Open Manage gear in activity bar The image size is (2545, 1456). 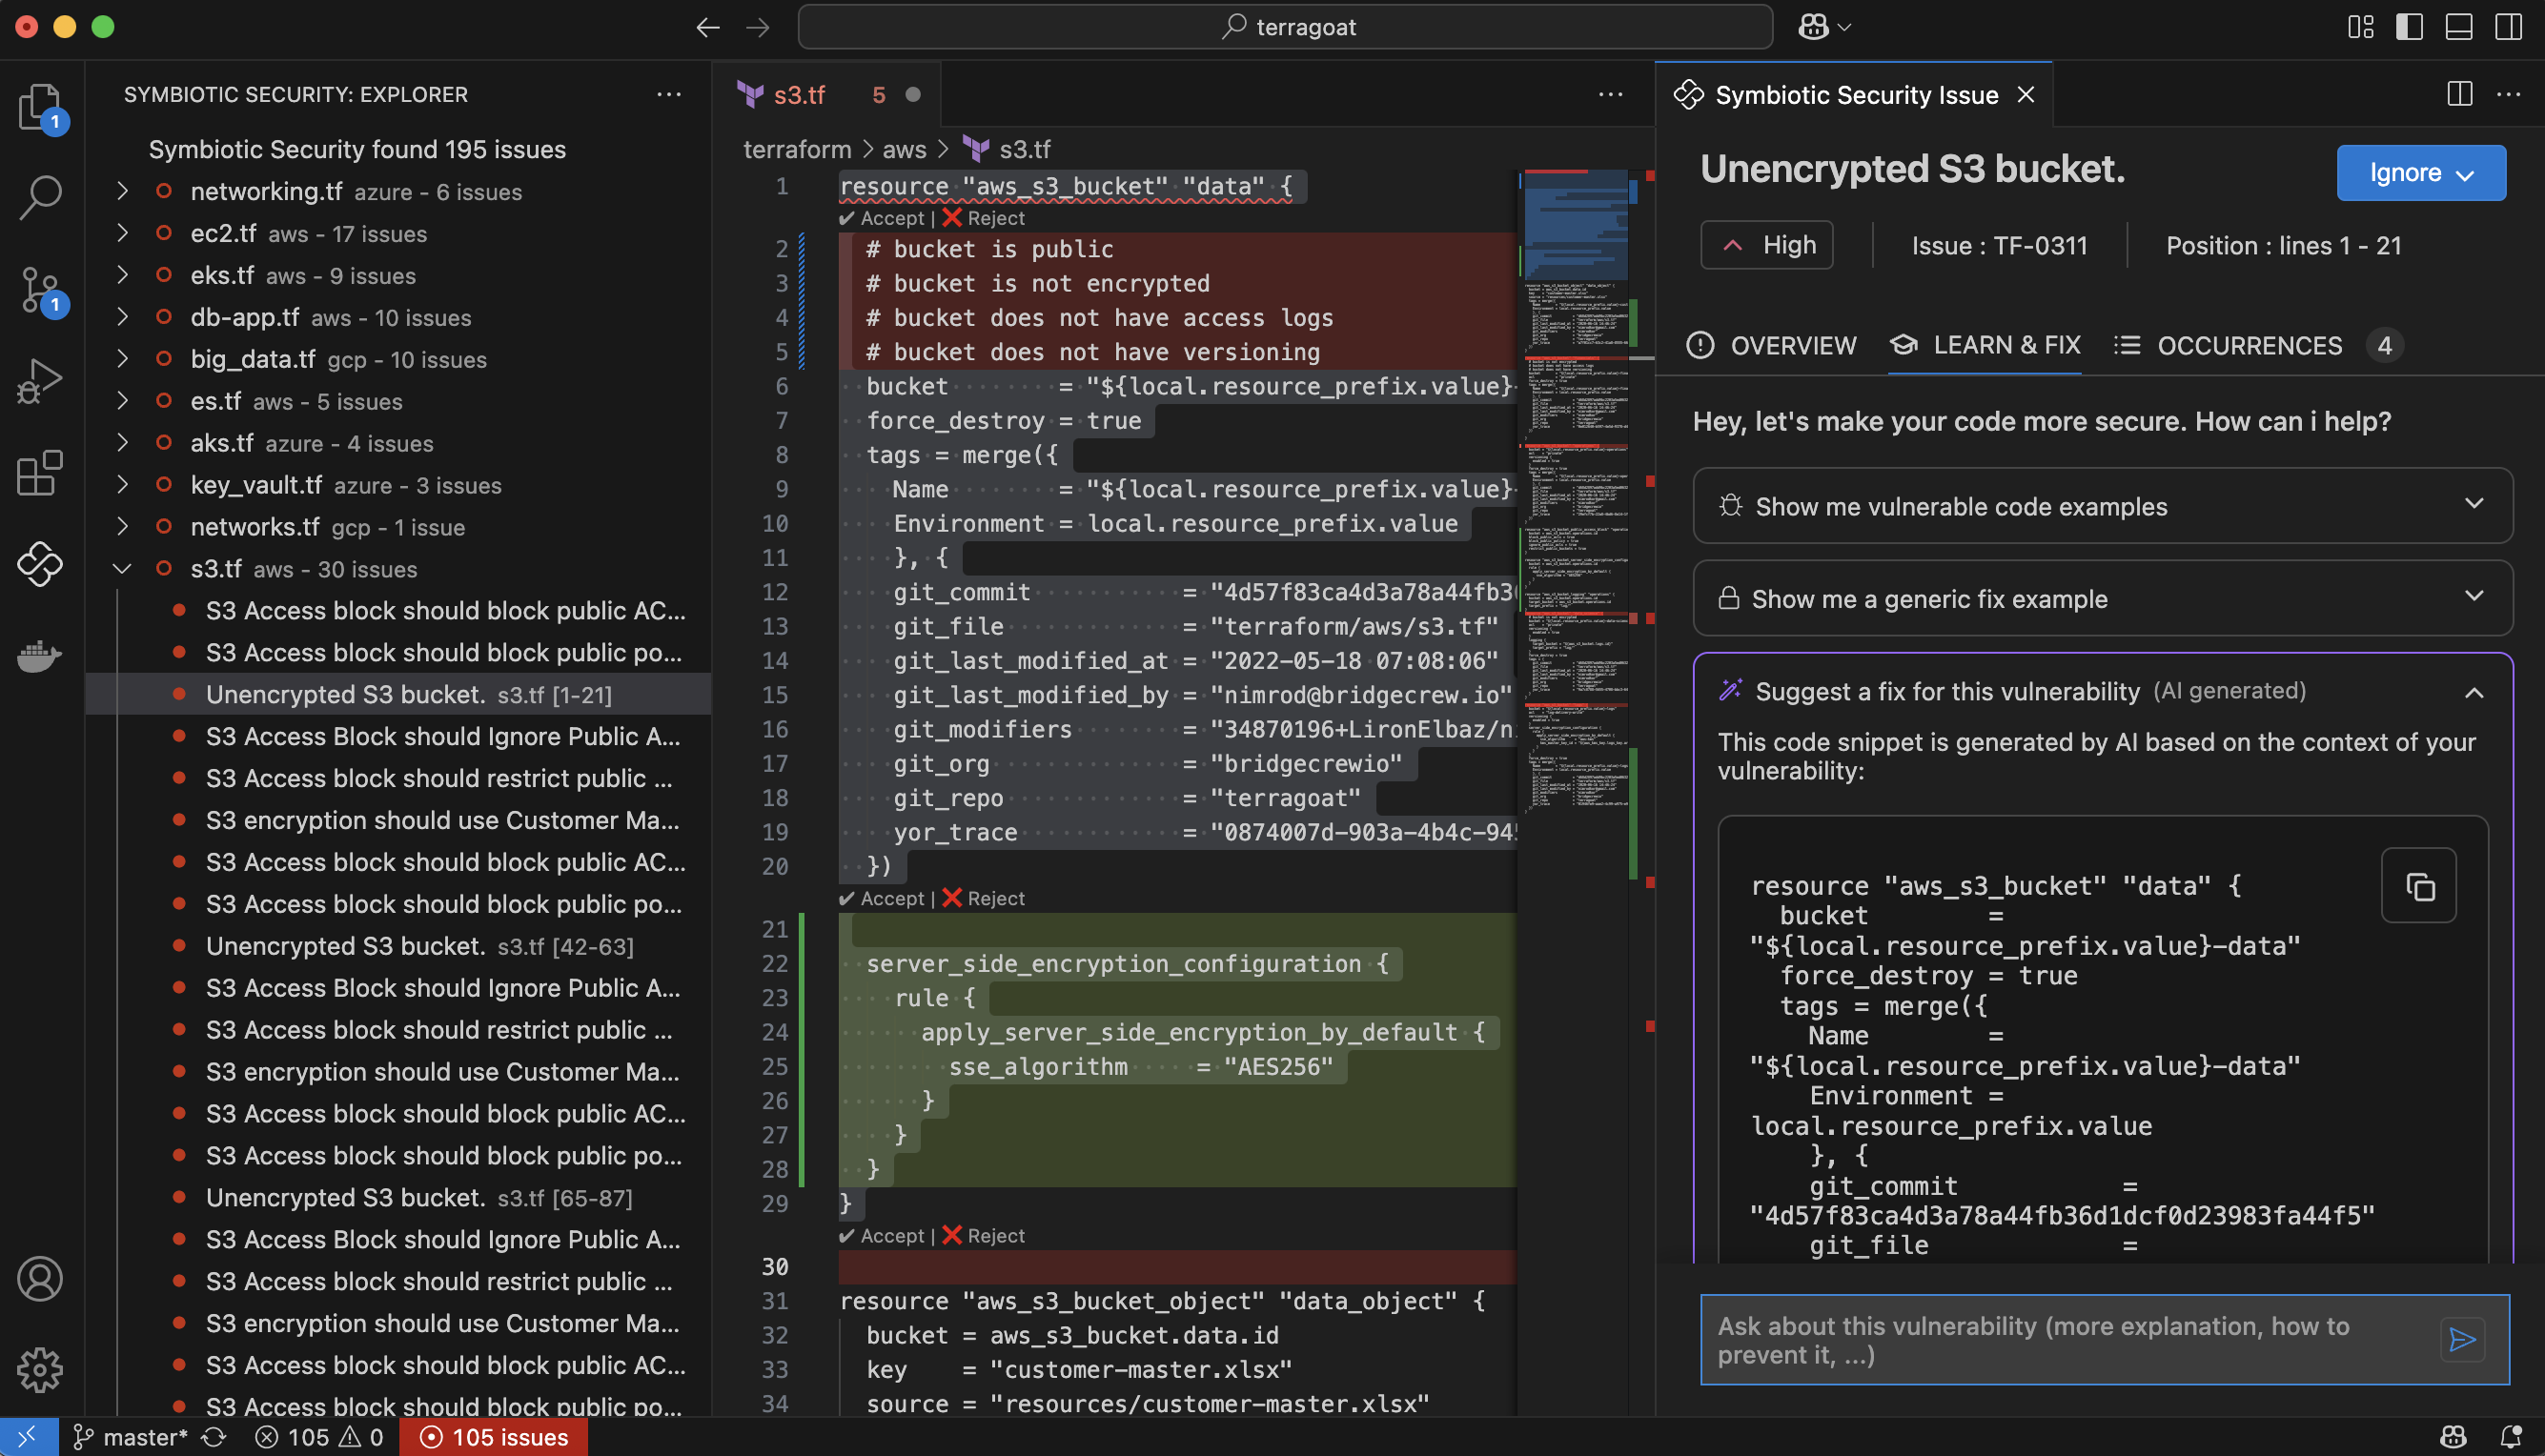40,1369
